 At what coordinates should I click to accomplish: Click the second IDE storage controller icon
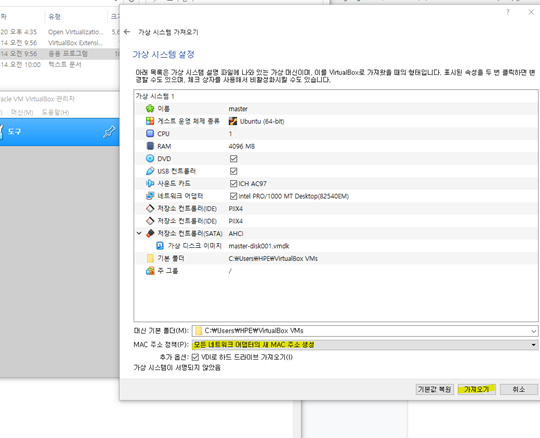tap(150, 221)
